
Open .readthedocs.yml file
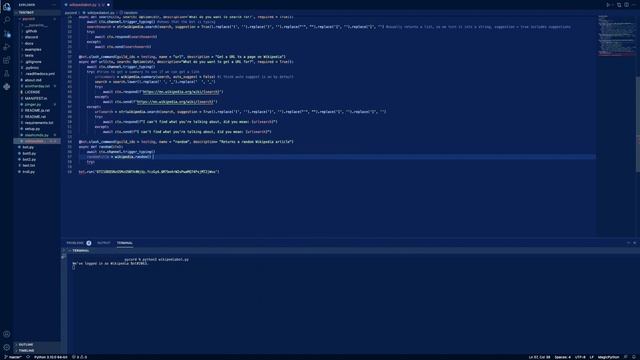point(40,74)
